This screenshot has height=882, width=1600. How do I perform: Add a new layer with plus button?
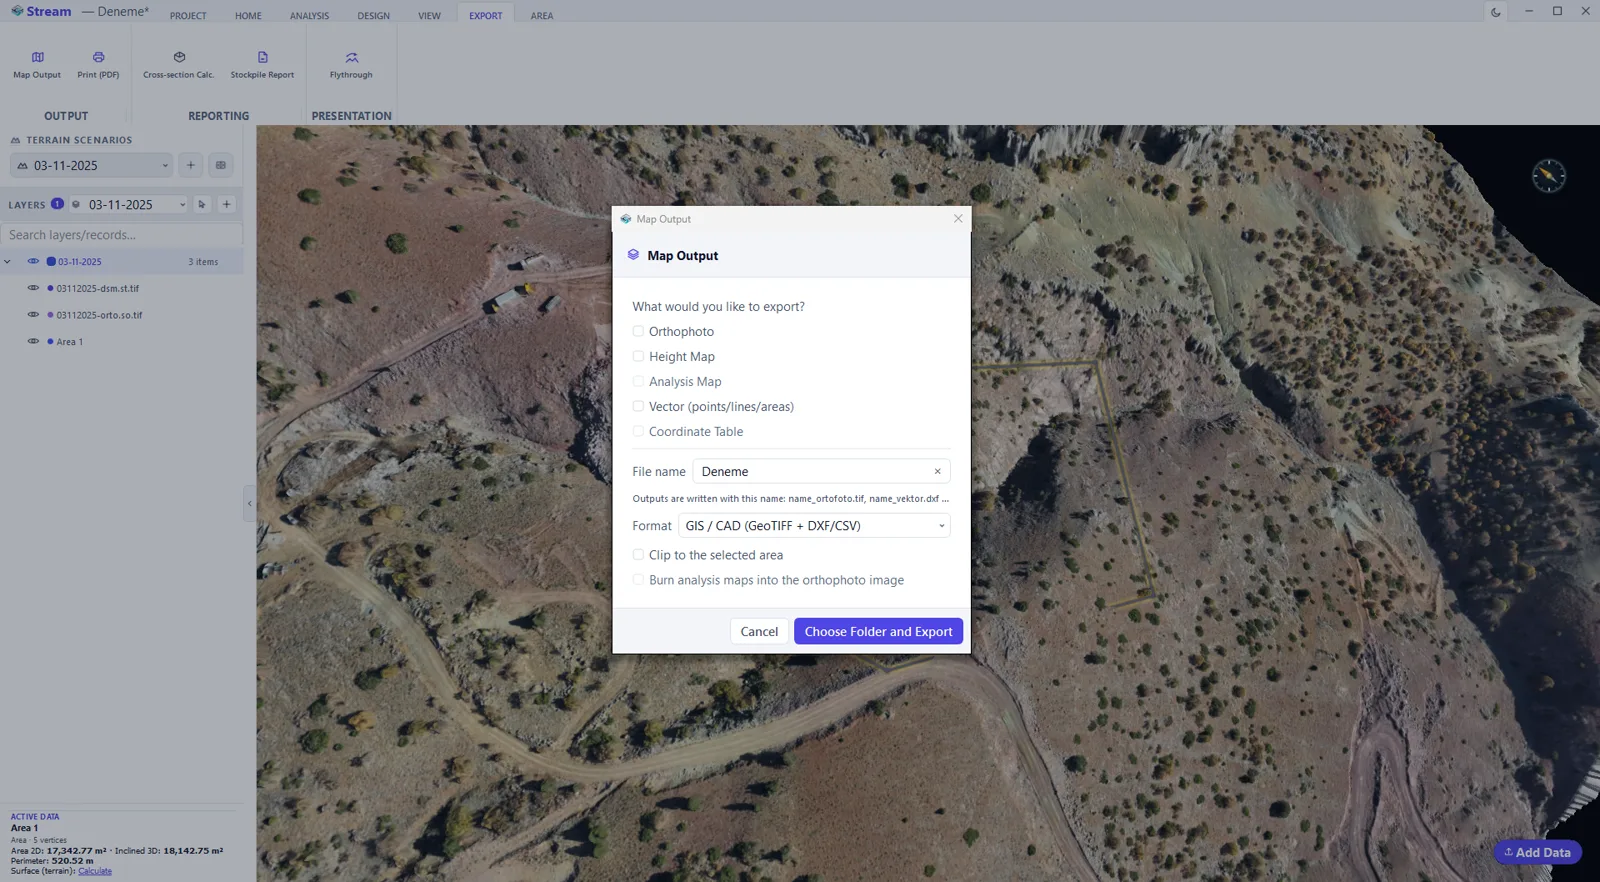tap(227, 204)
